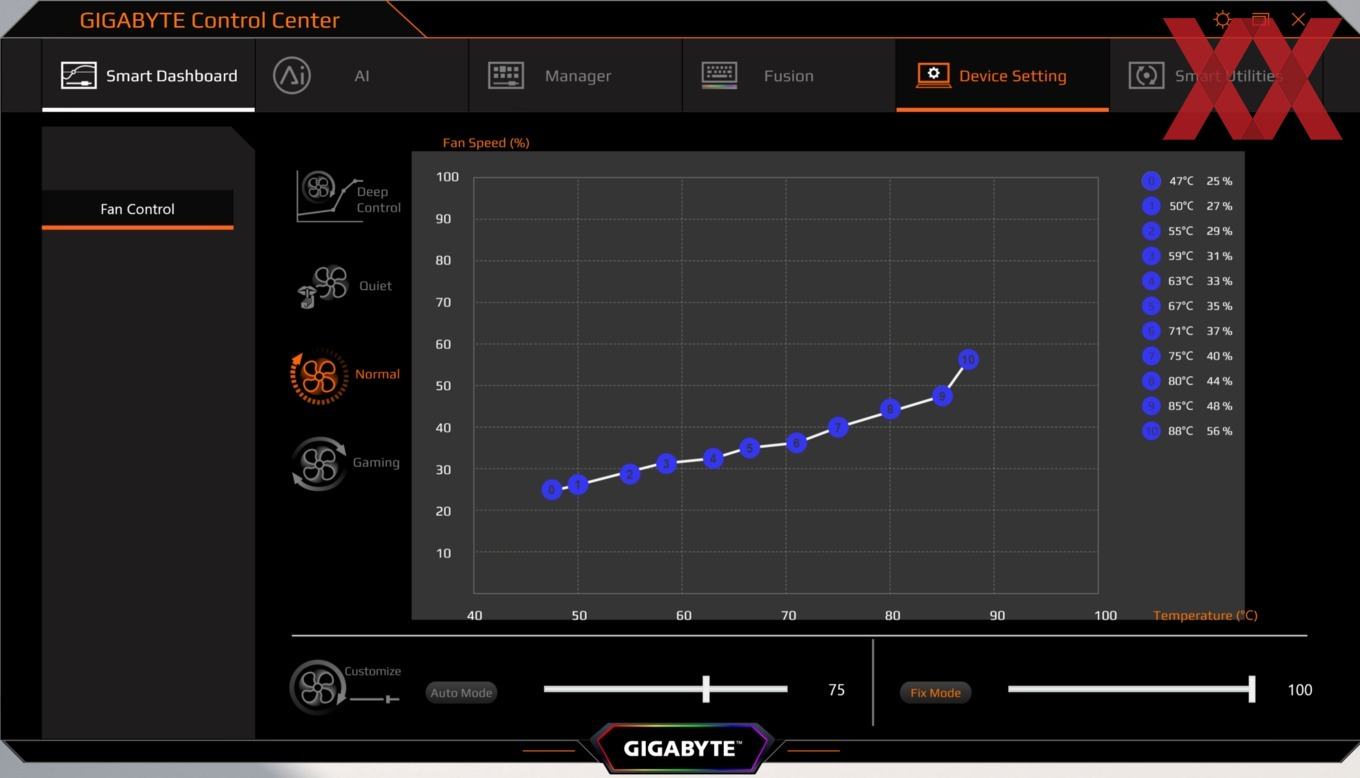Click legend row 88°C 56 %
This screenshot has height=778, width=1360.
[x=1187, y=431]
